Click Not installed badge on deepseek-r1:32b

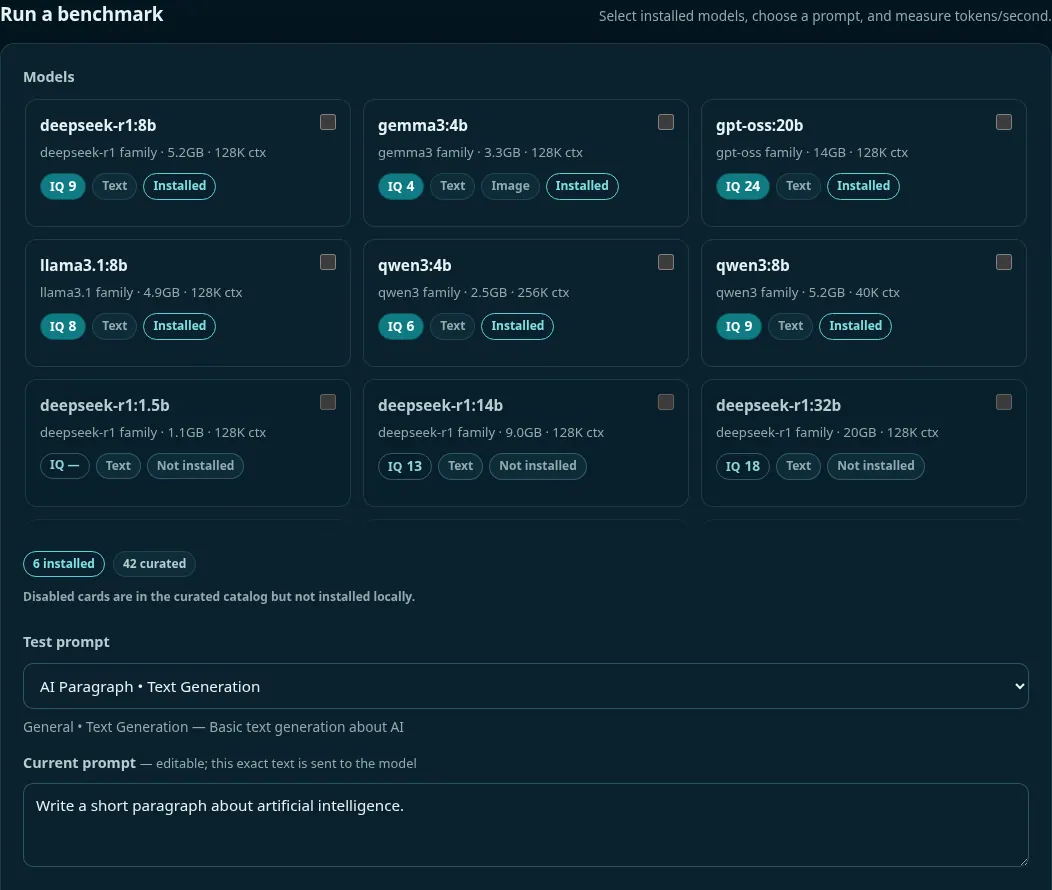pos(876,465)
